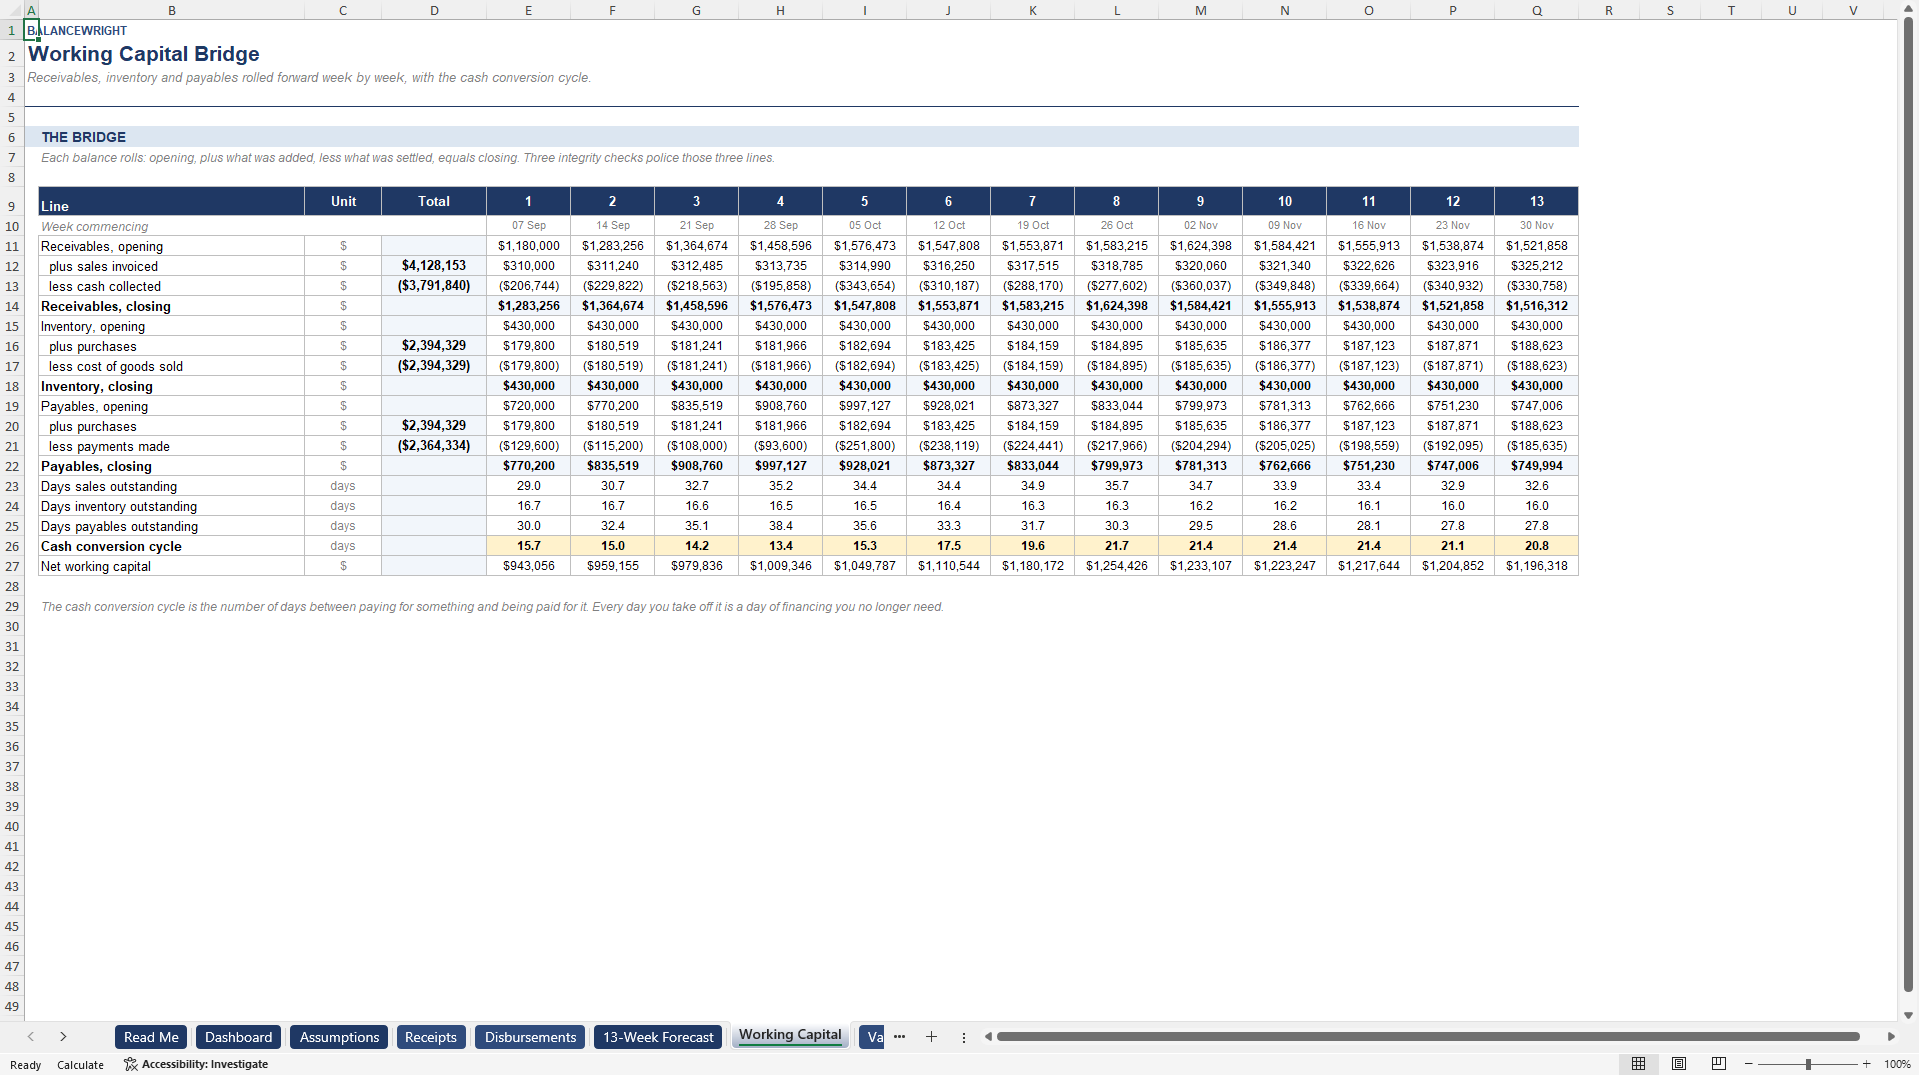1919x1075 pixels.
Task: Click vertical scrollbar up arrow
Action: click(1908, 8)
